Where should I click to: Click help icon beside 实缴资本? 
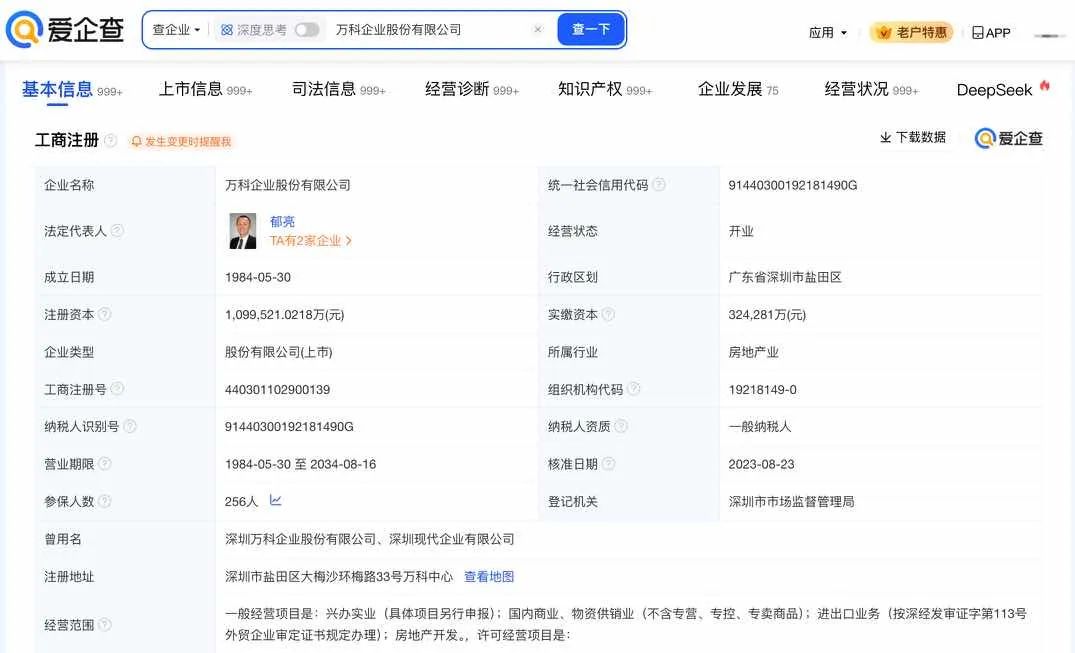click(x=608, y=314)
